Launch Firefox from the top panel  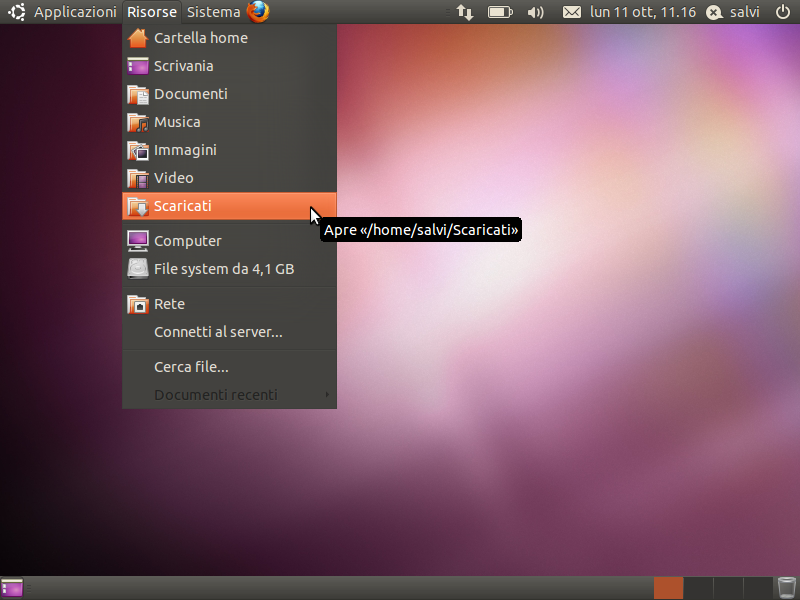click(258, 12)
